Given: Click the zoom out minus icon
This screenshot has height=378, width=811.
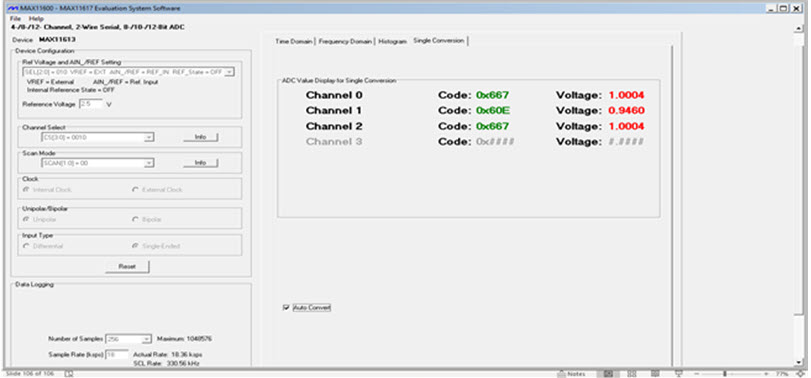Looking at the screenshot, I should click(697, 373).
